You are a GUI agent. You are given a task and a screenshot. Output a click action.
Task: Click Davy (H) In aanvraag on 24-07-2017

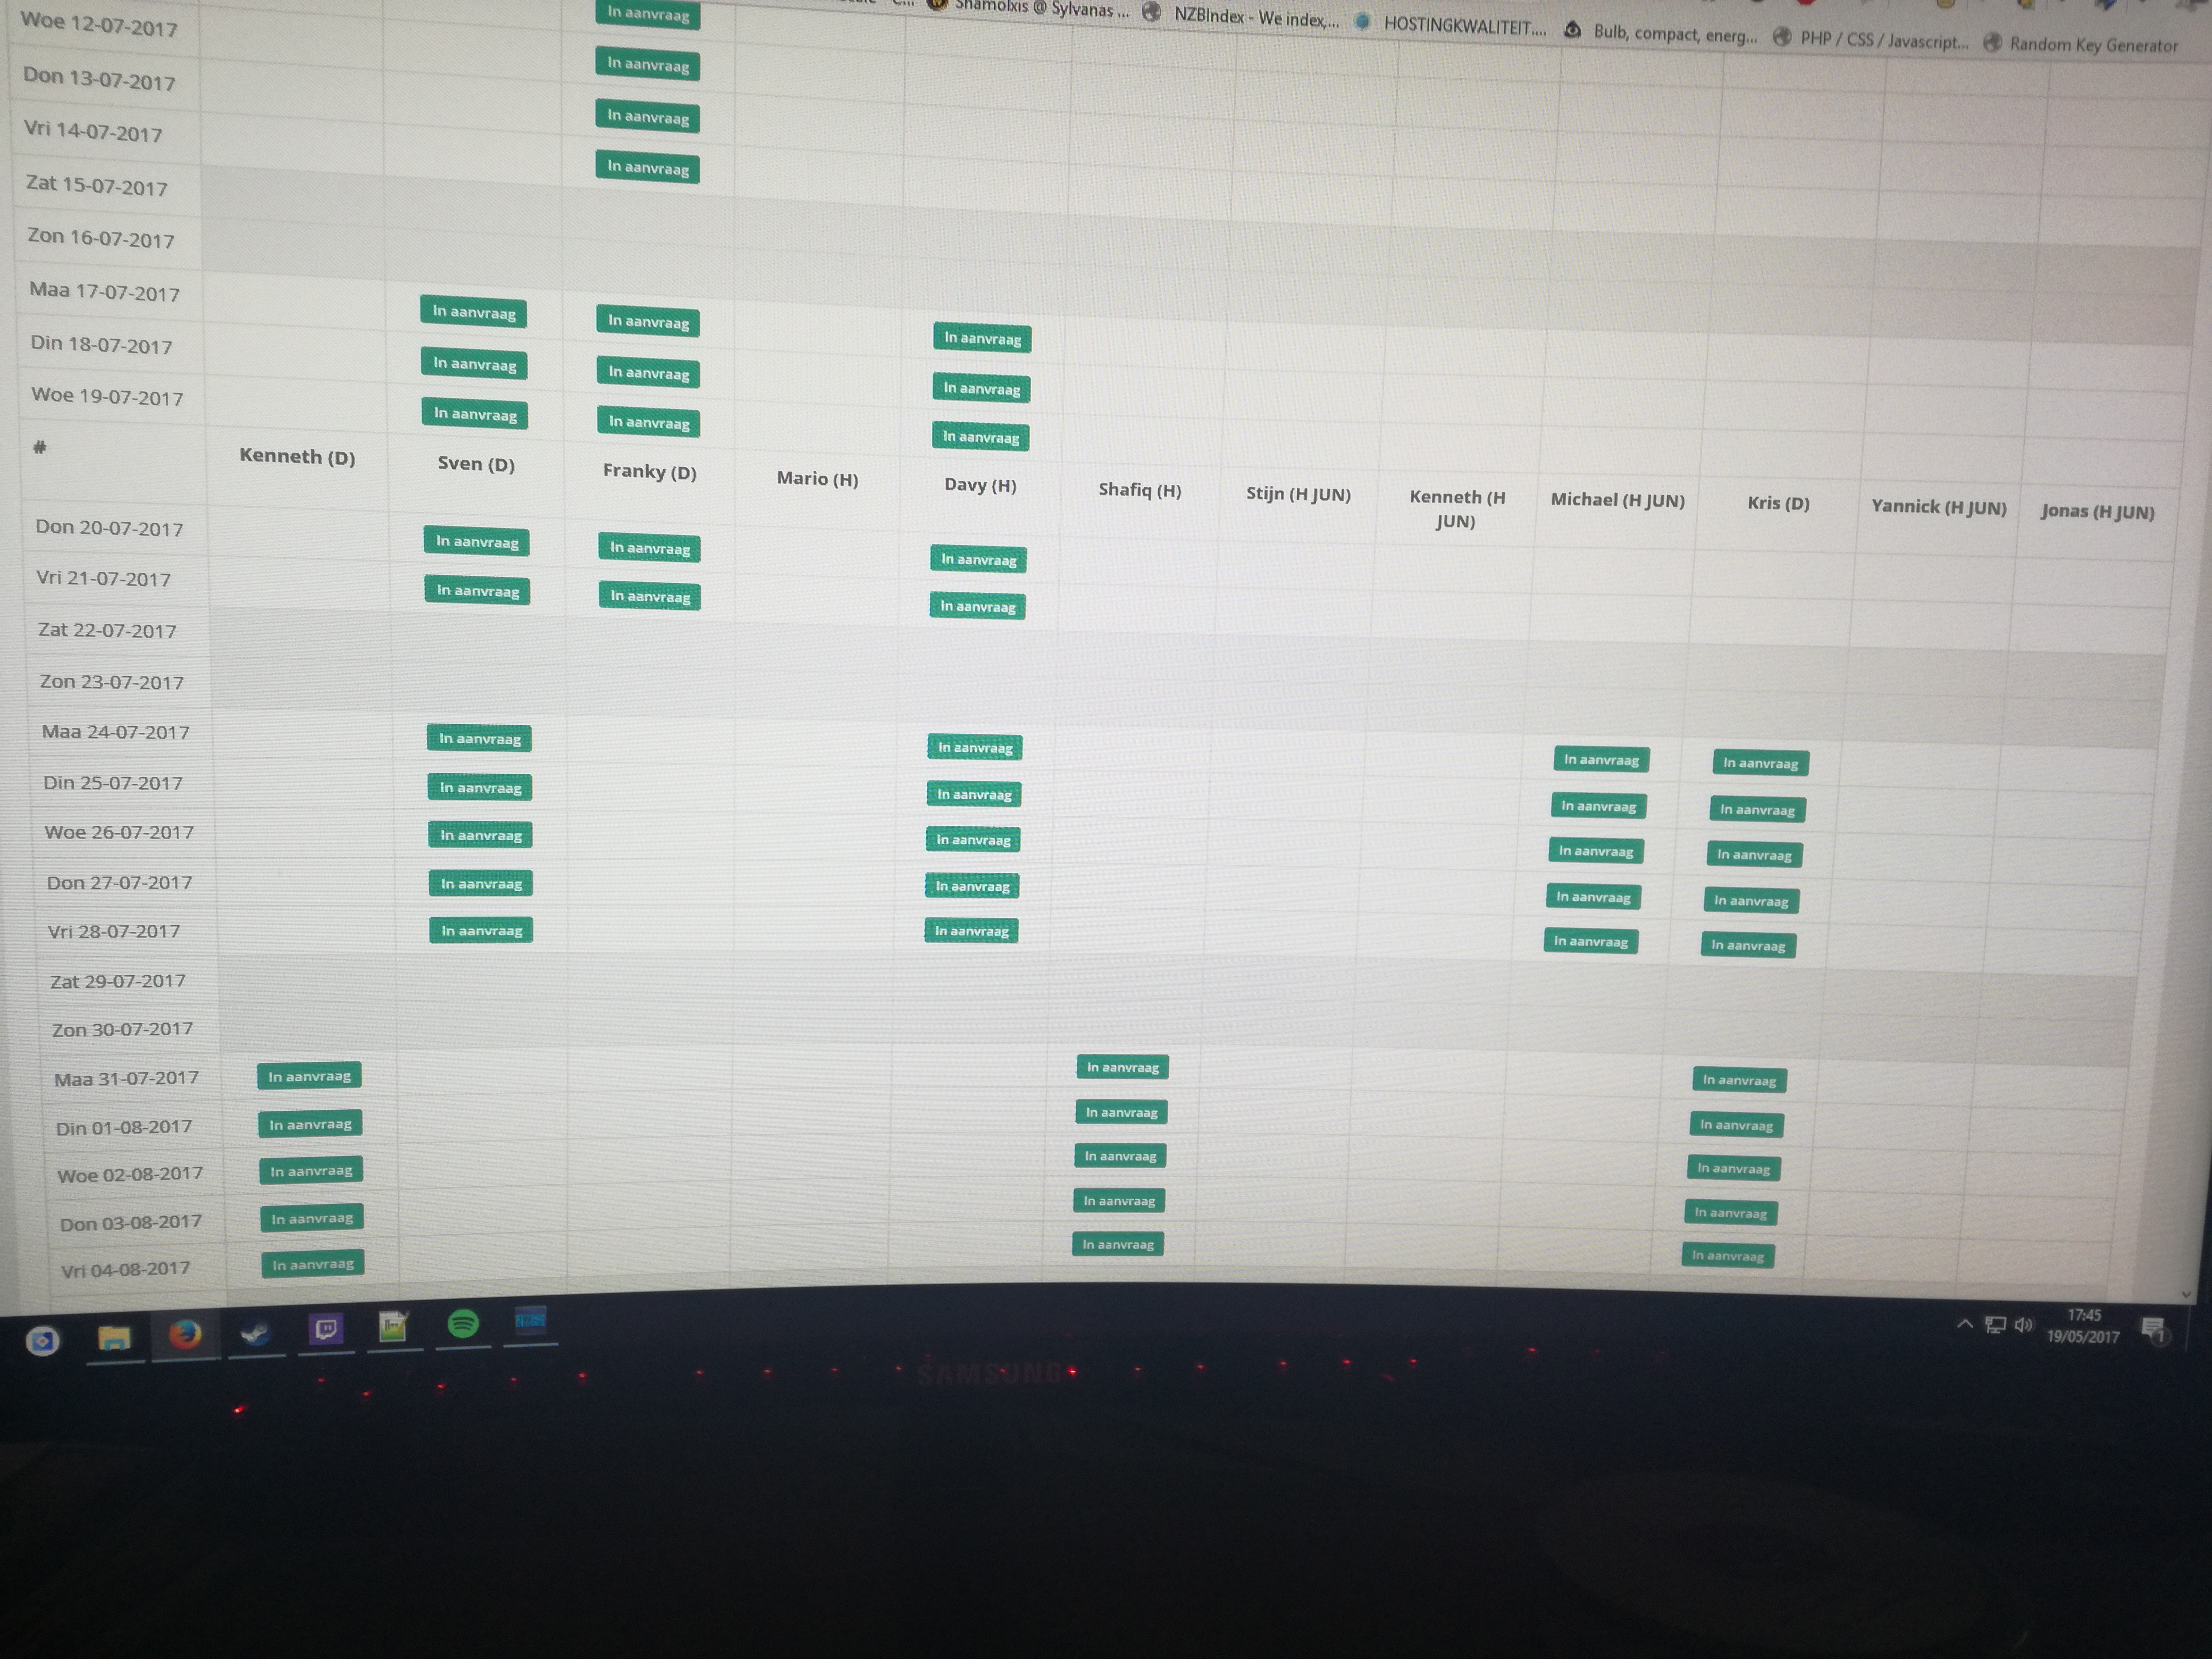point(975,747)
